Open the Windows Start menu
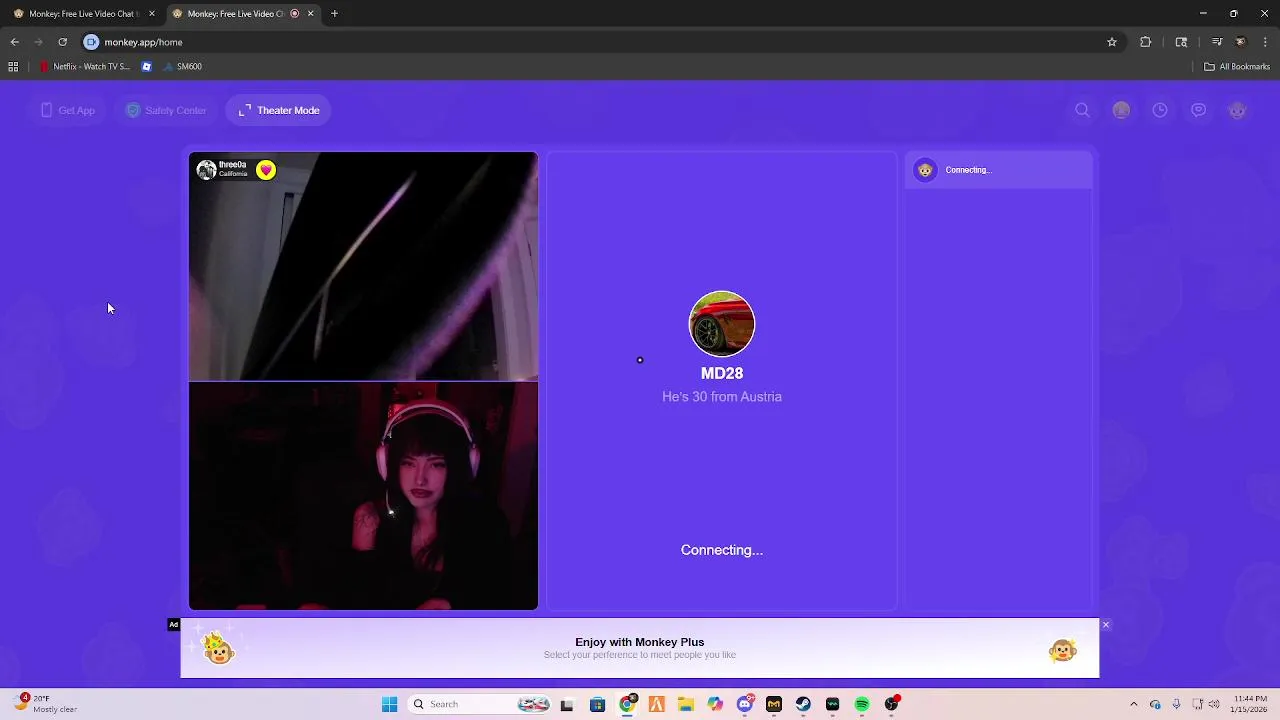This screenshot has width=1280, height=720. [389, 704]
